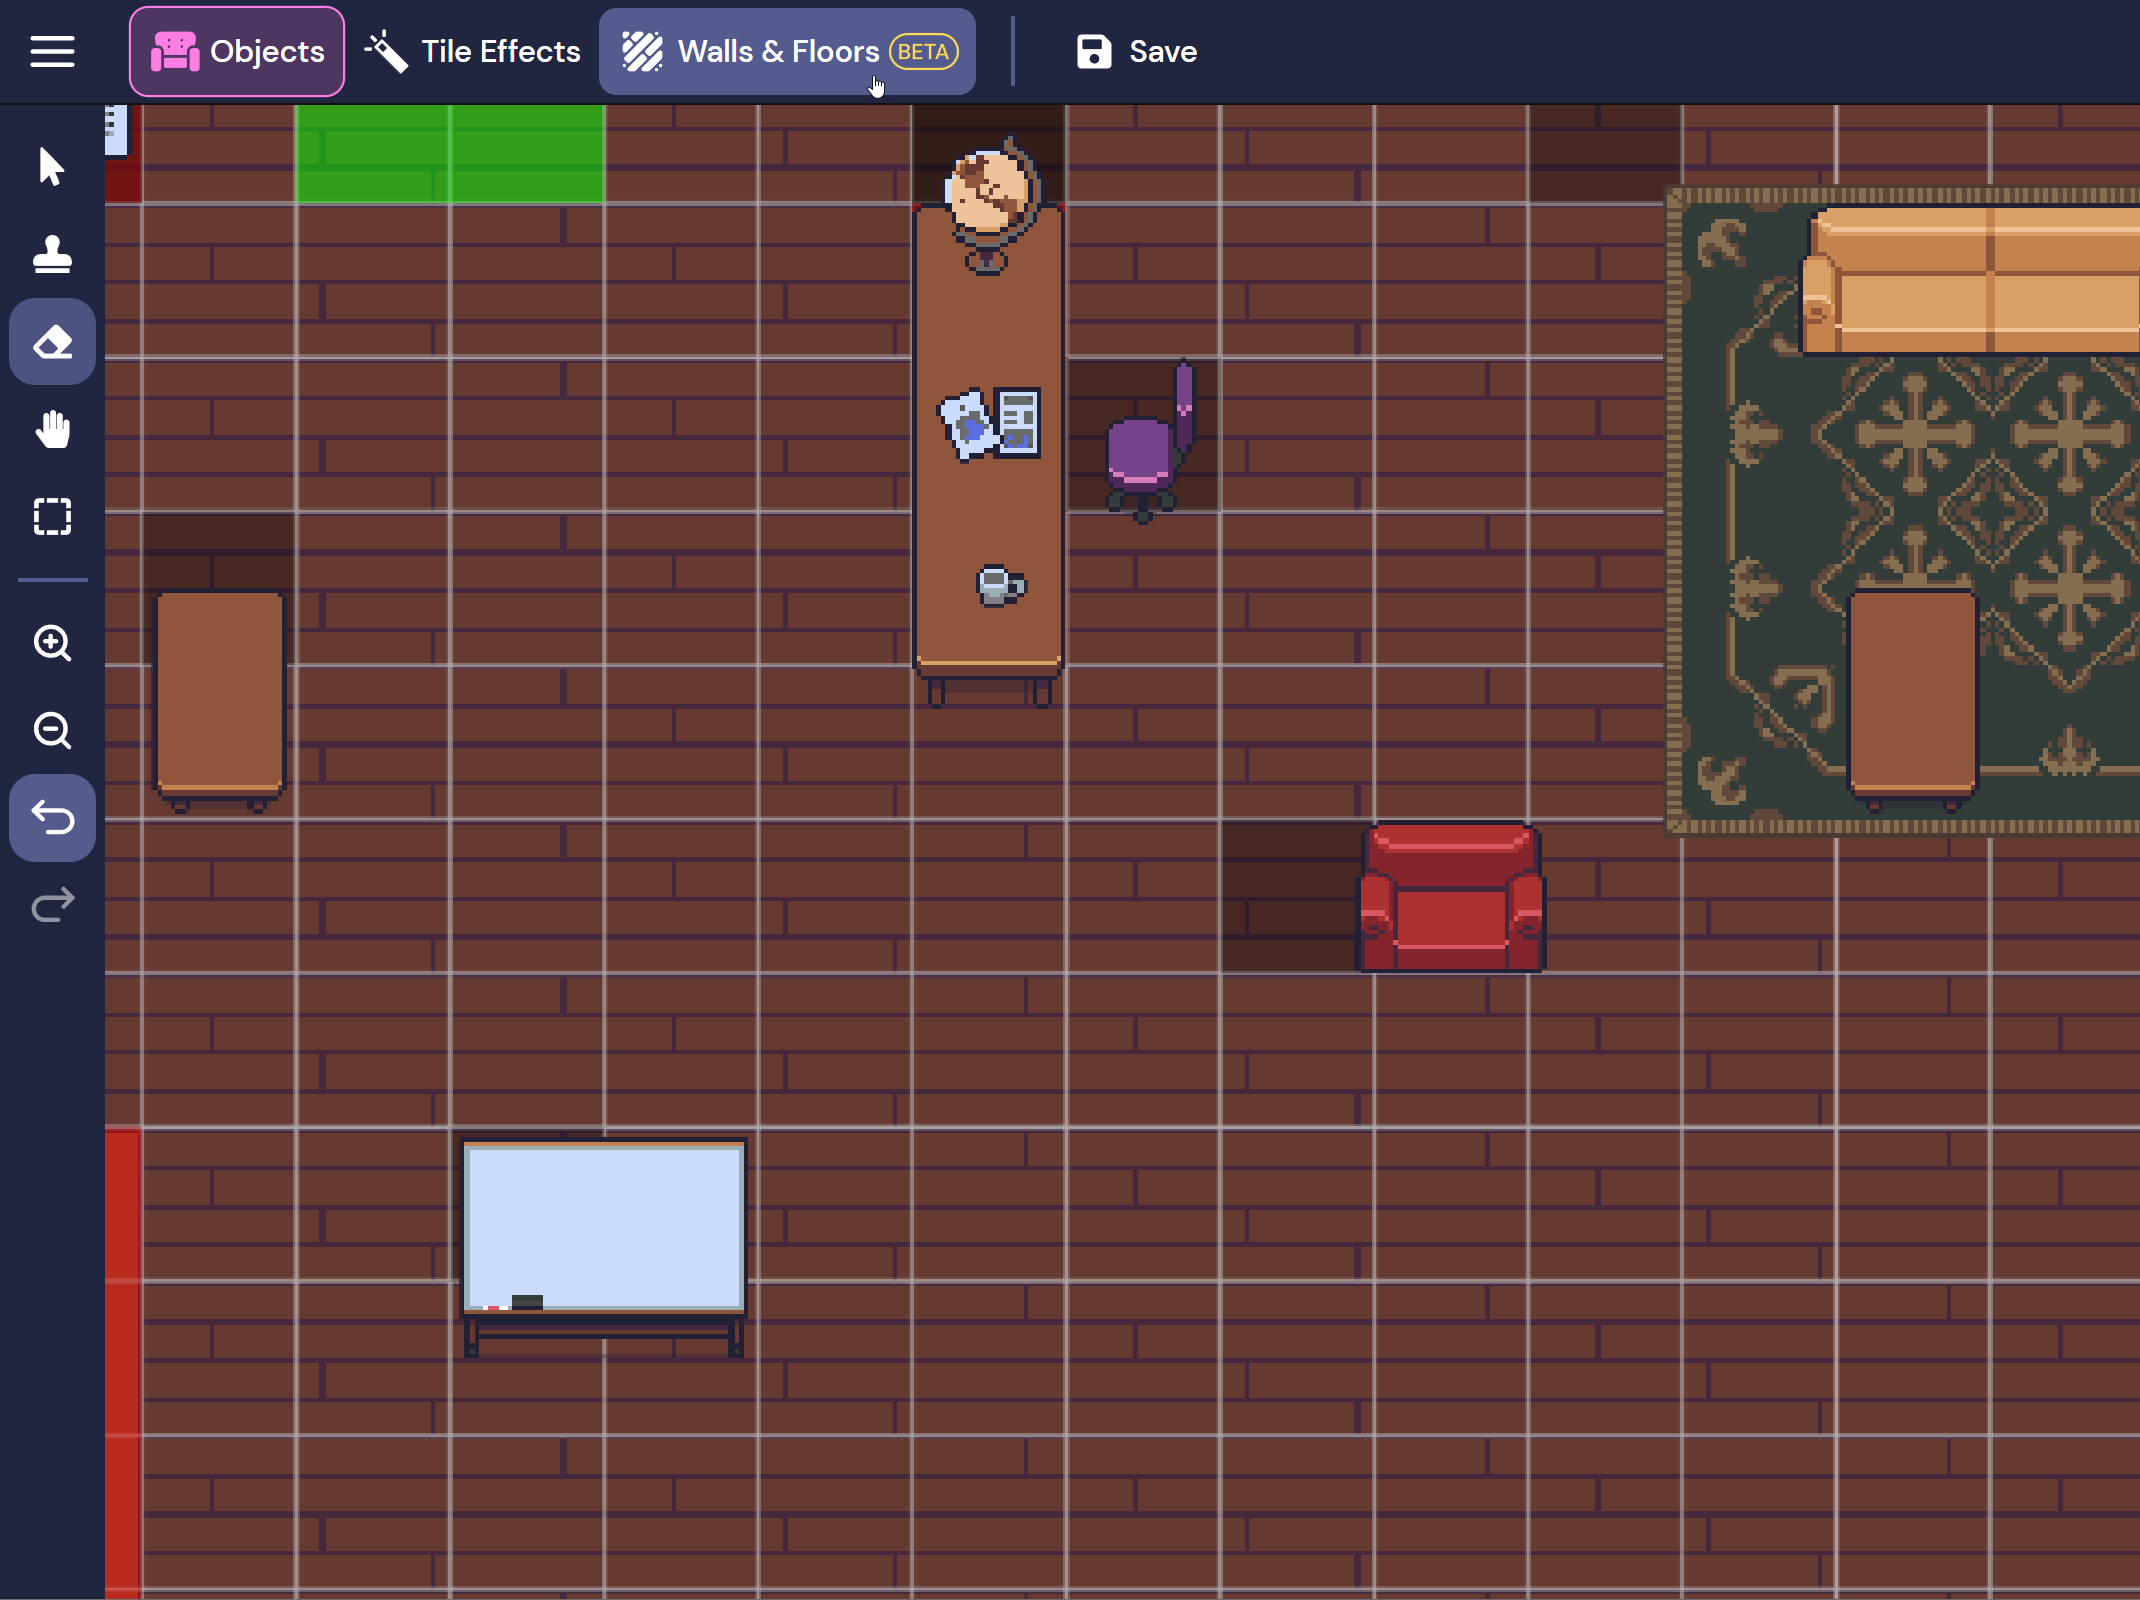Open the Walls & Floors tab
This screenshot has width=2140, height=1600.
787,52
